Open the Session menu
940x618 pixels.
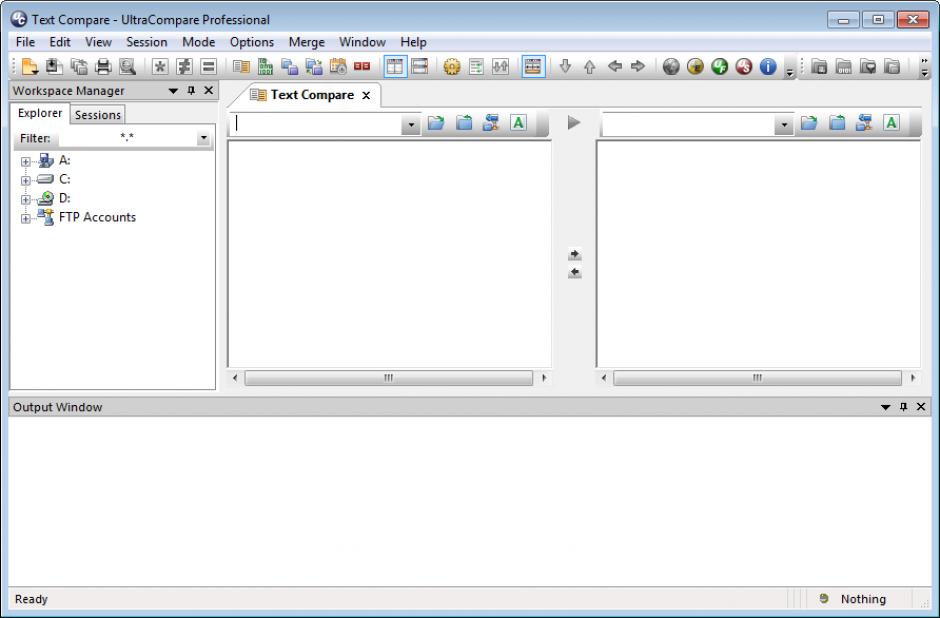pos(146,42)
